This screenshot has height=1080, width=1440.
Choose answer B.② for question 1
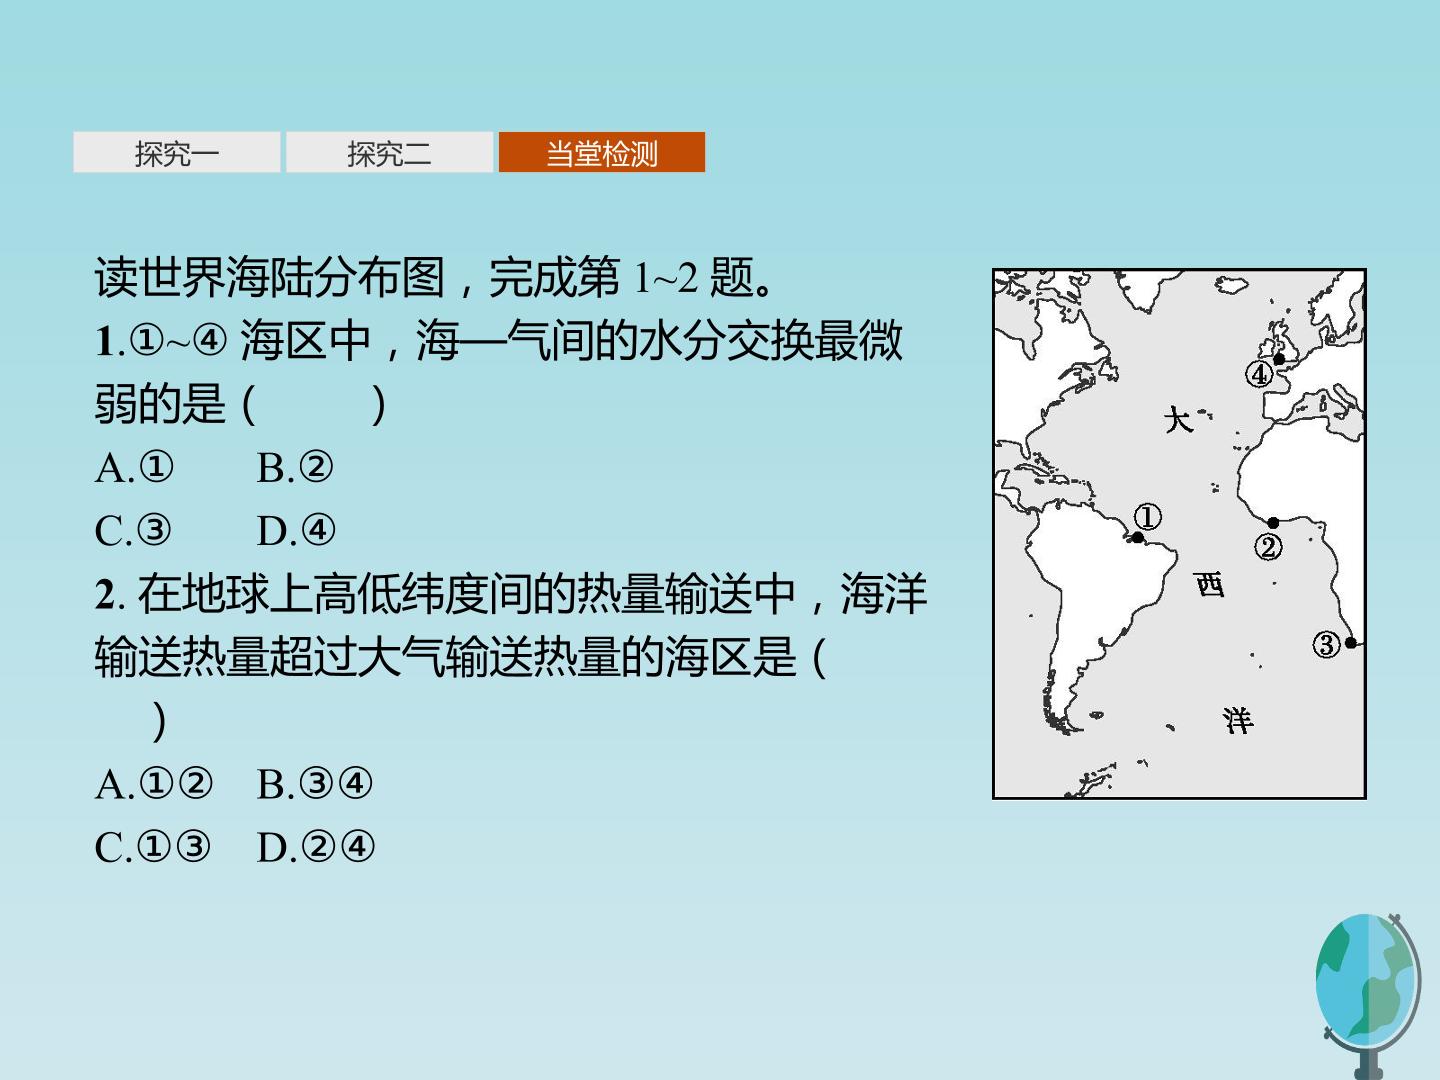(x=295, y=468)
